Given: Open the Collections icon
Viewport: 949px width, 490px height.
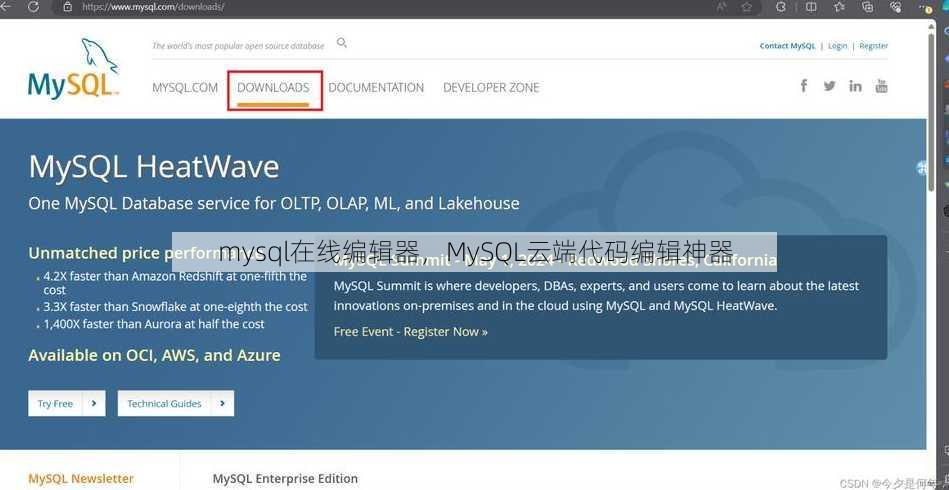Looking at the screenshot, I should coord(867,7).
